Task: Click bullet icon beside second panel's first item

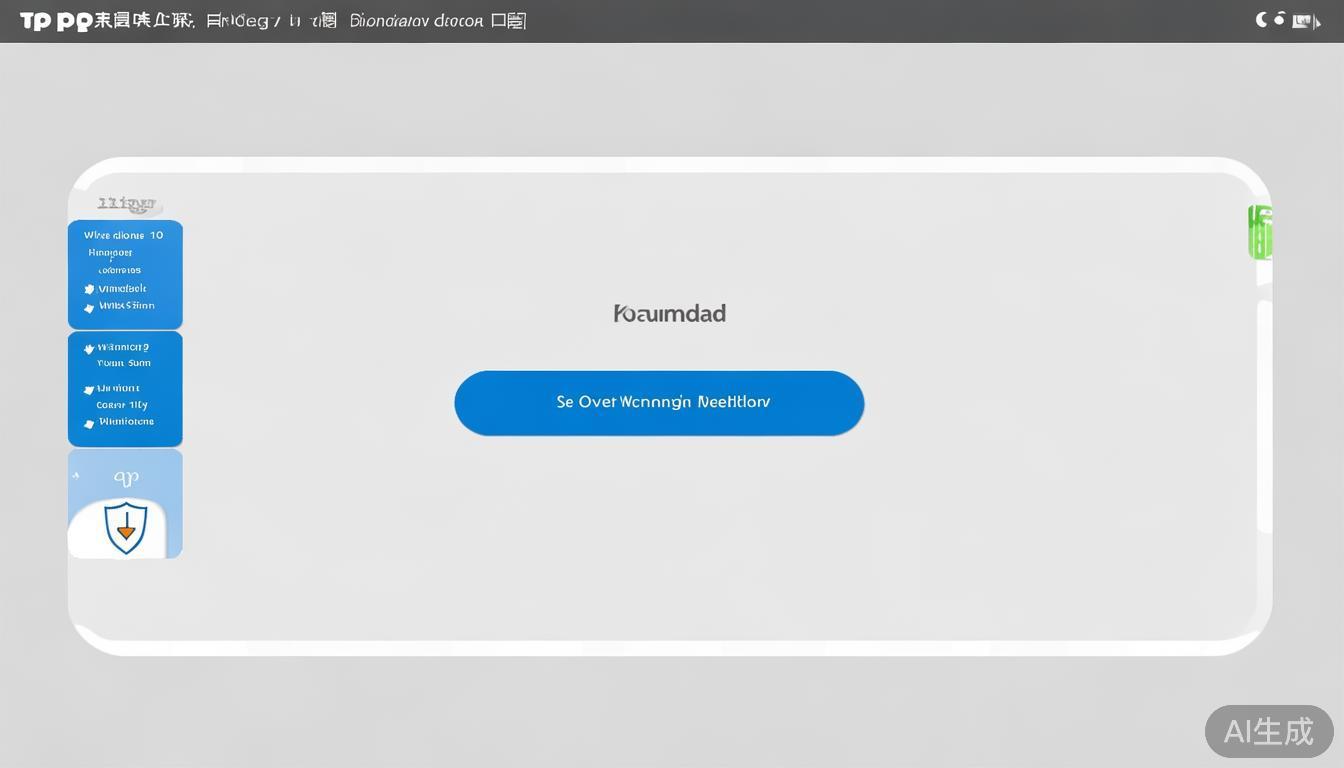Action: (89, 349)
